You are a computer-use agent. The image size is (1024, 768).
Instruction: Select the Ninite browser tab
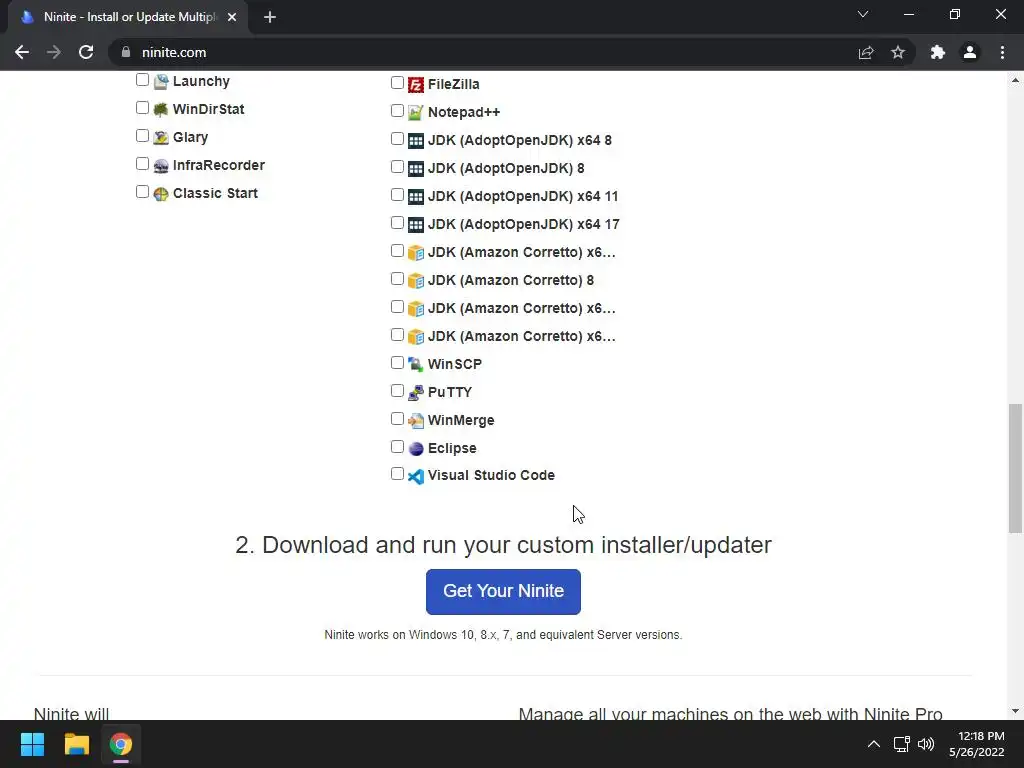pyautogui.click(x=128, y=17)
